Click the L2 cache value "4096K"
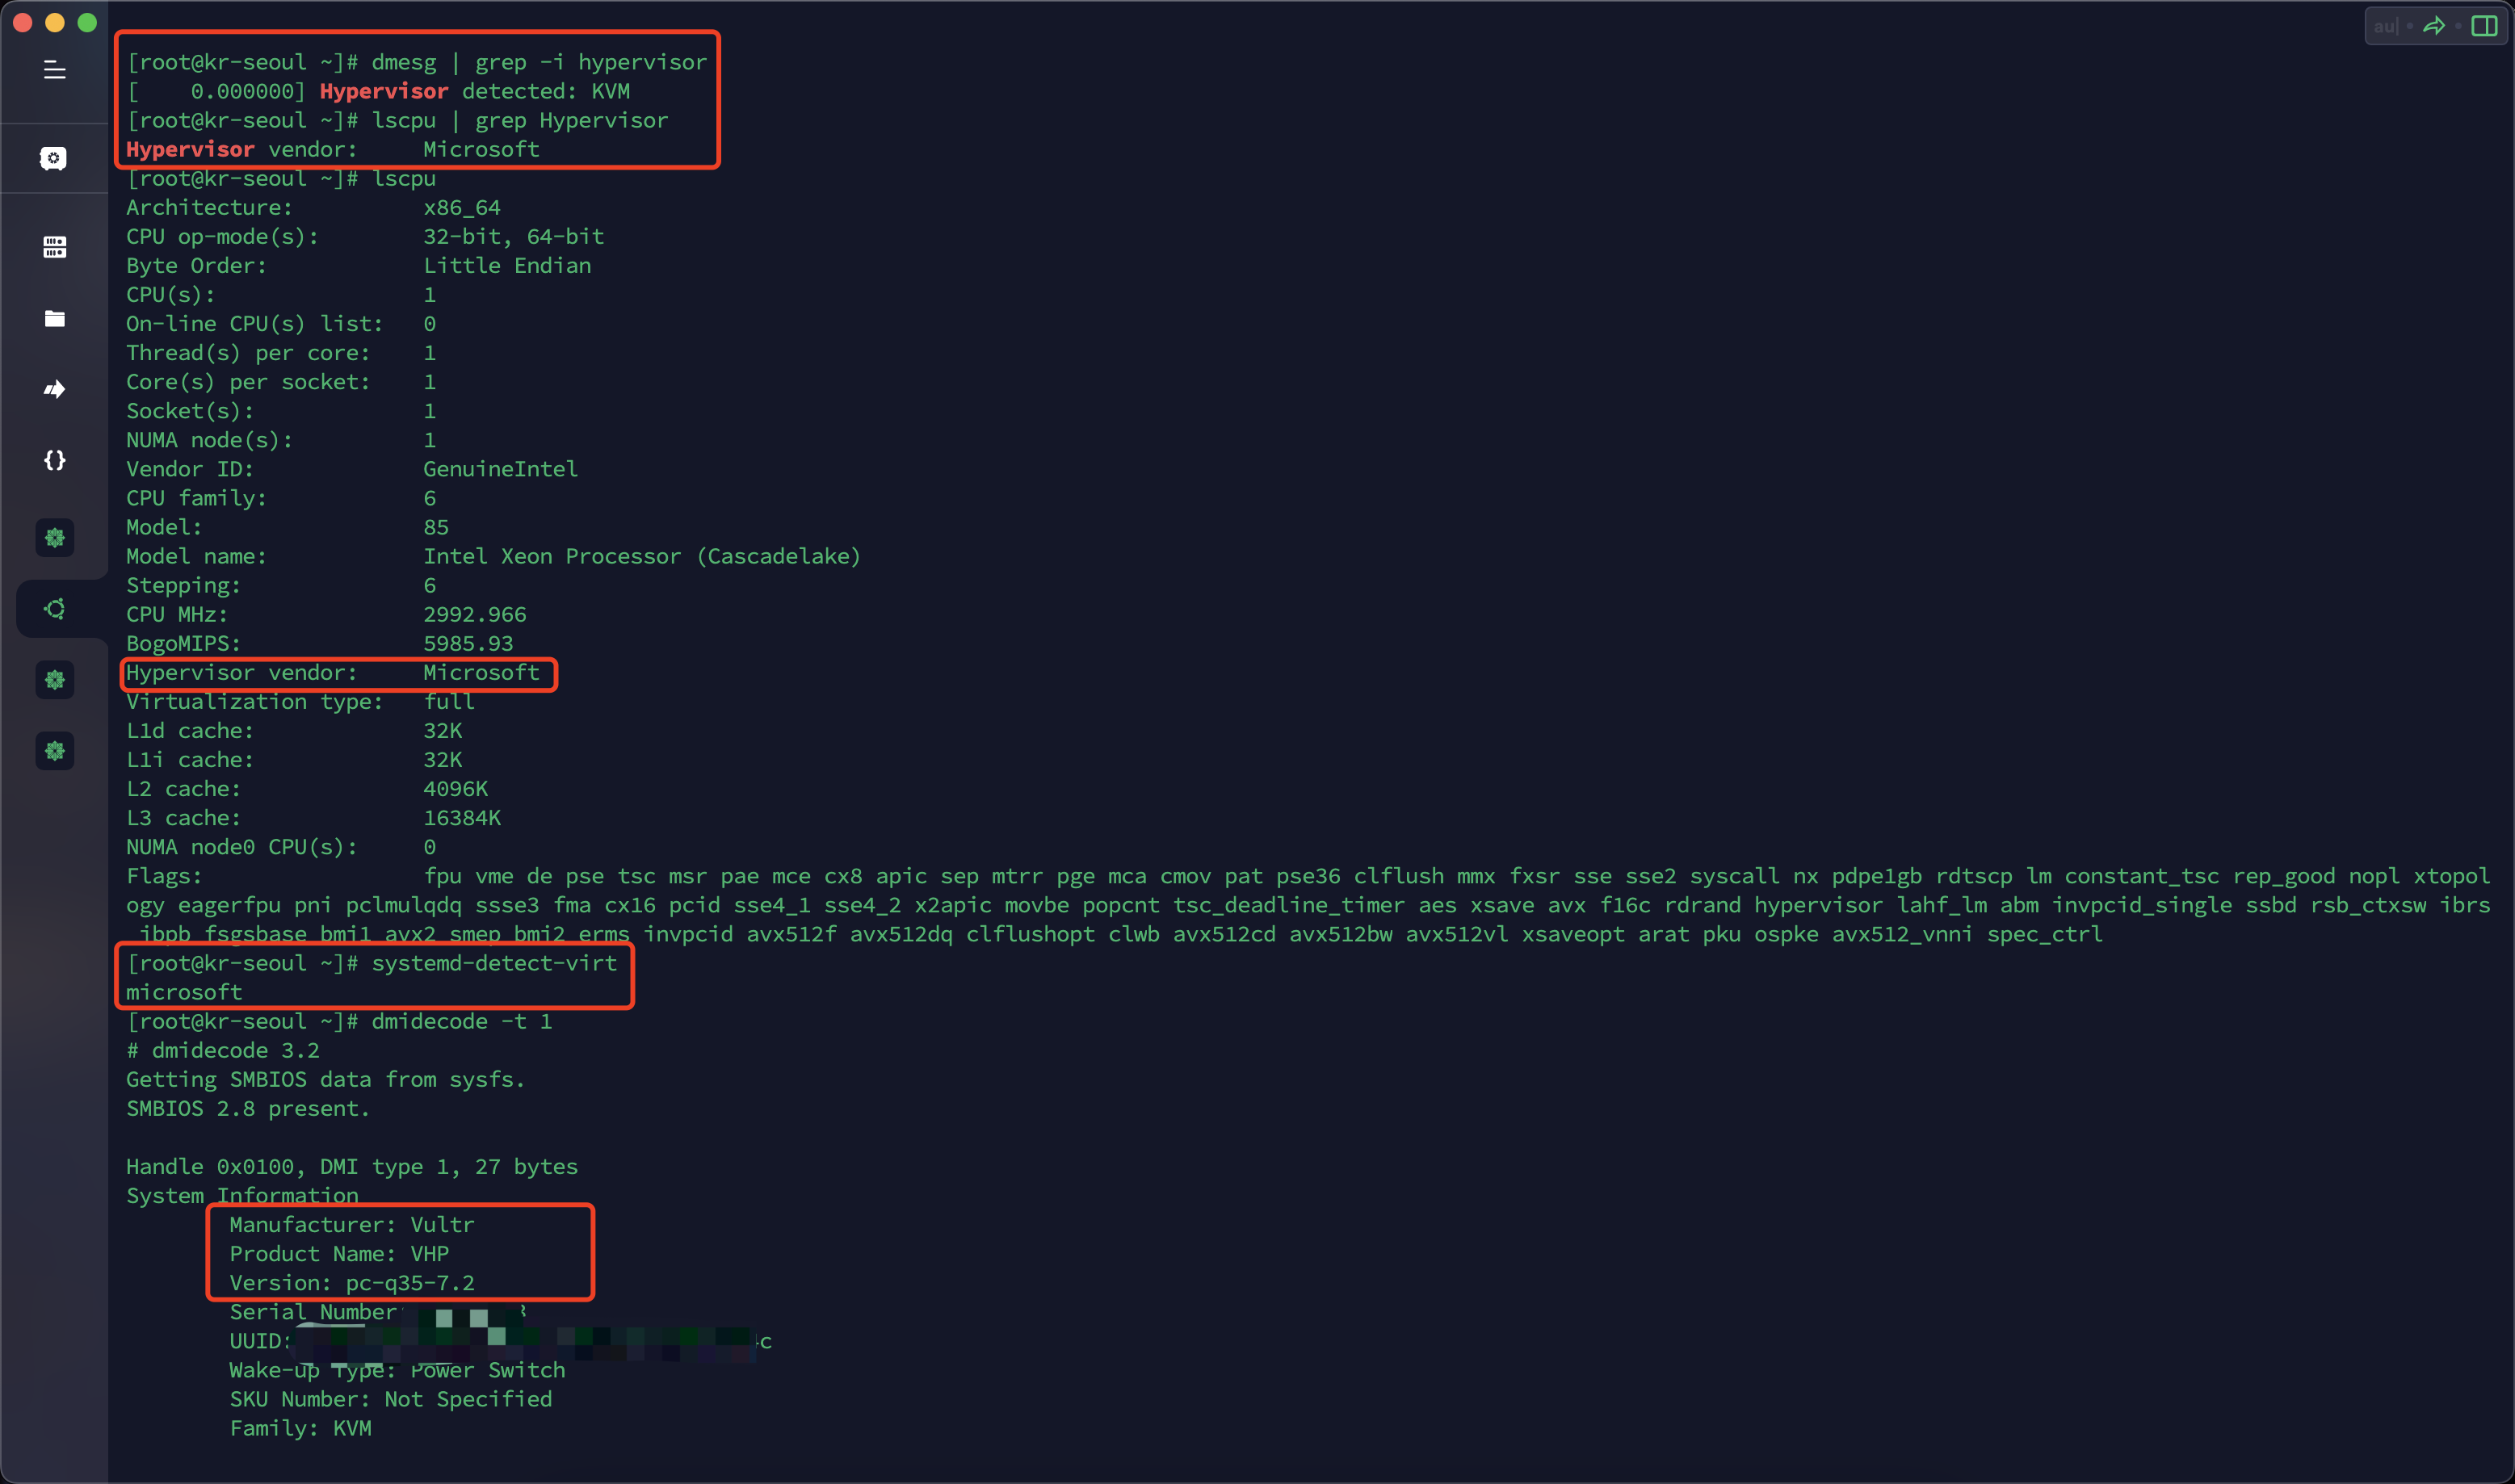 tap(455, 789)
